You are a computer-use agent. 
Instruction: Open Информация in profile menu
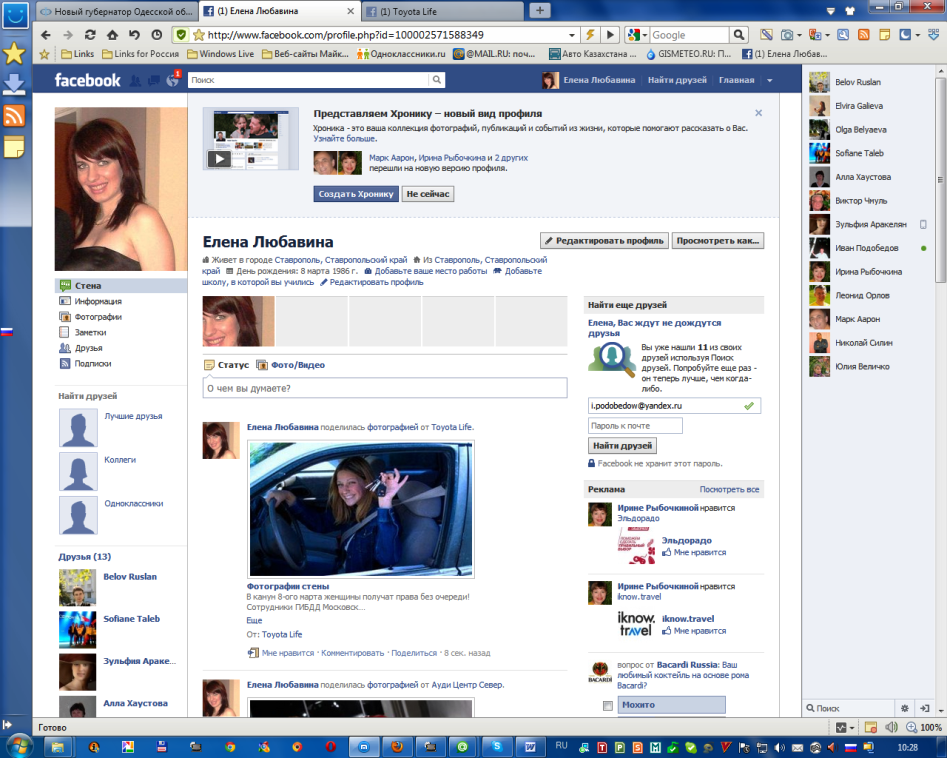click(x=98, y=301)
